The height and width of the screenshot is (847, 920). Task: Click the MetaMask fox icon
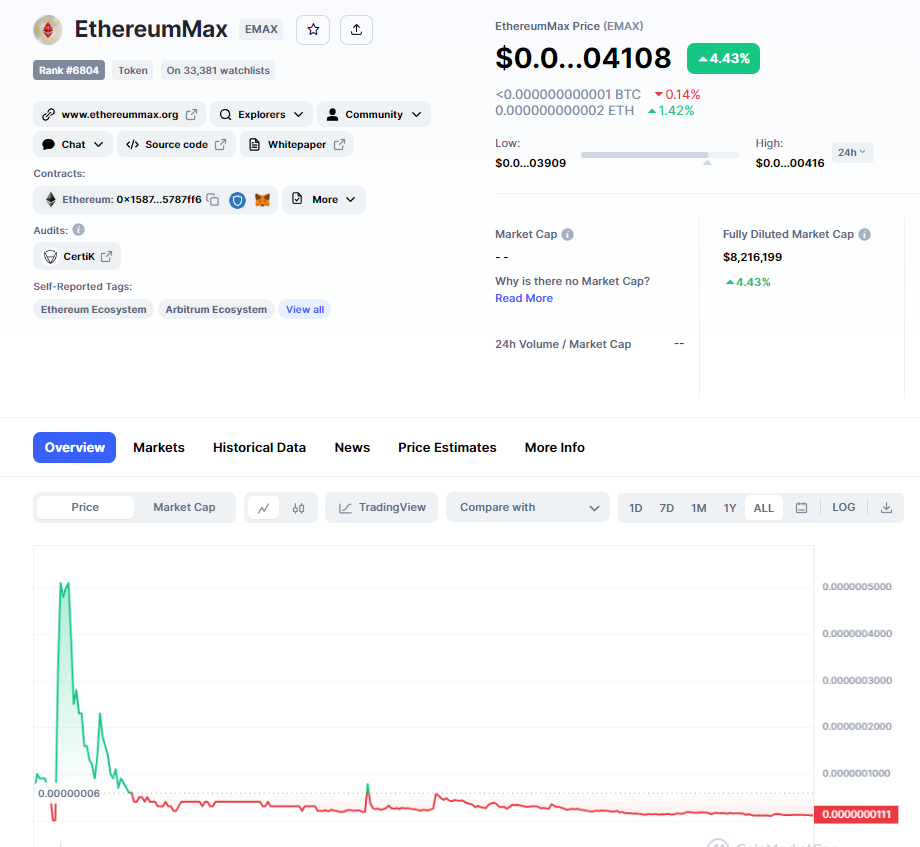click(x=262, y=200)
